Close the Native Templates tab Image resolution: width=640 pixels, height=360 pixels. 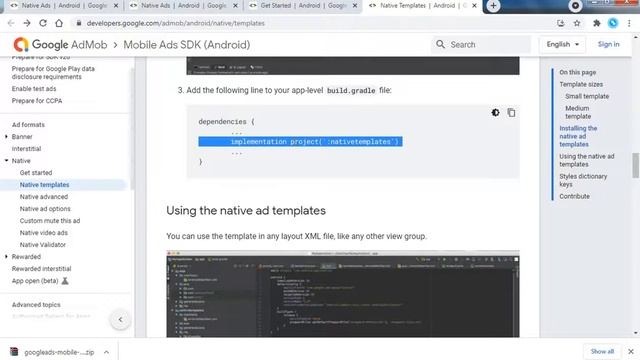click(474, 6)
